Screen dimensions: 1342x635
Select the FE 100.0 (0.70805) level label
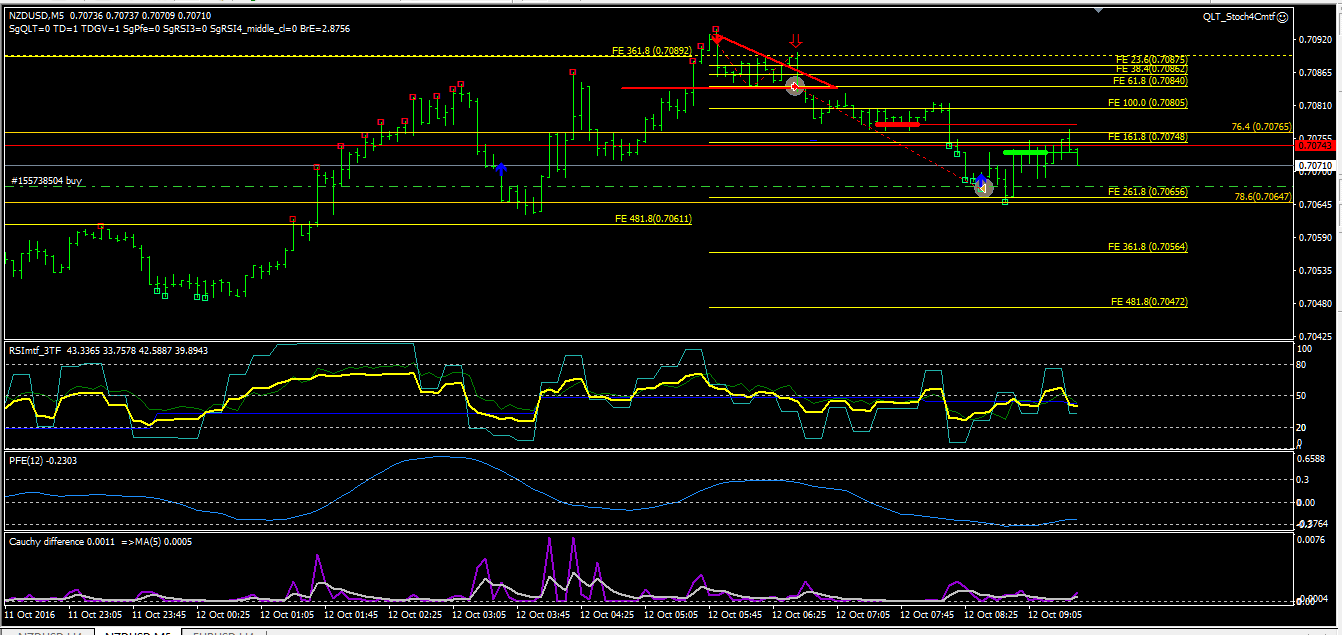pyautogui.click(x=1148, y=103)
